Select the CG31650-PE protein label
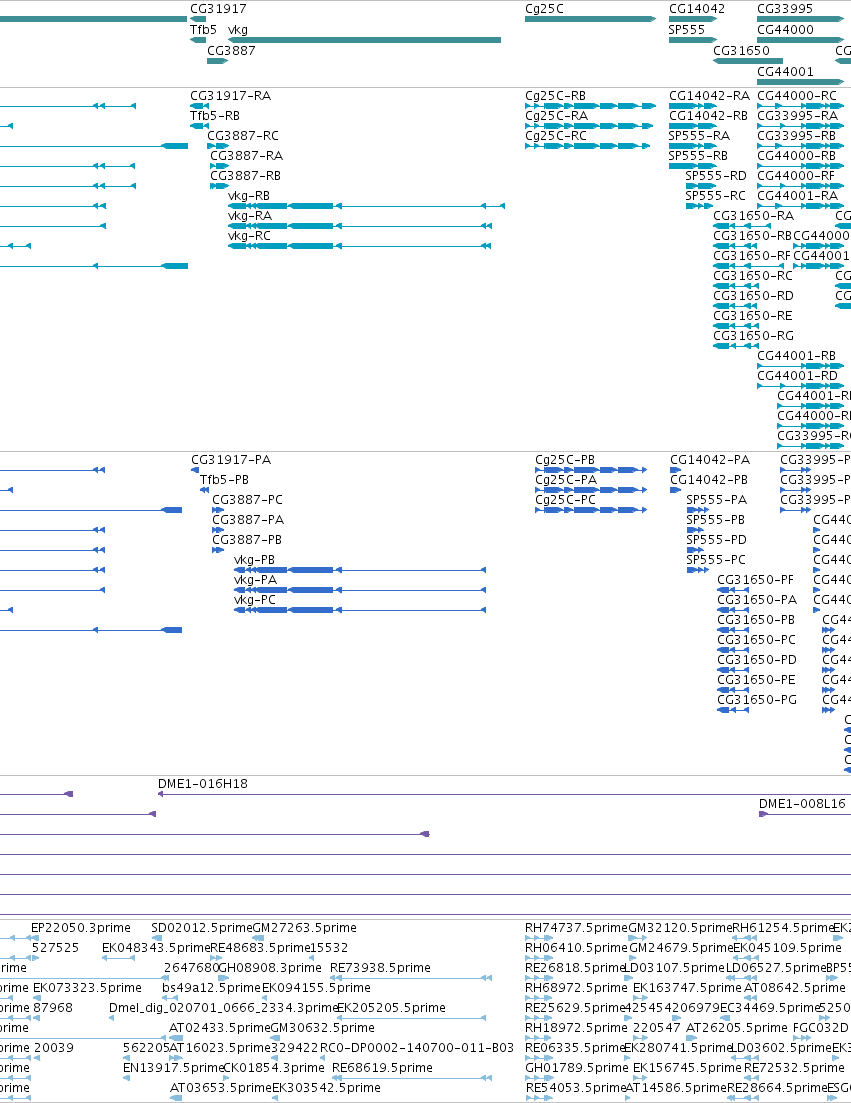851x1103 pixels. point(756,680)
